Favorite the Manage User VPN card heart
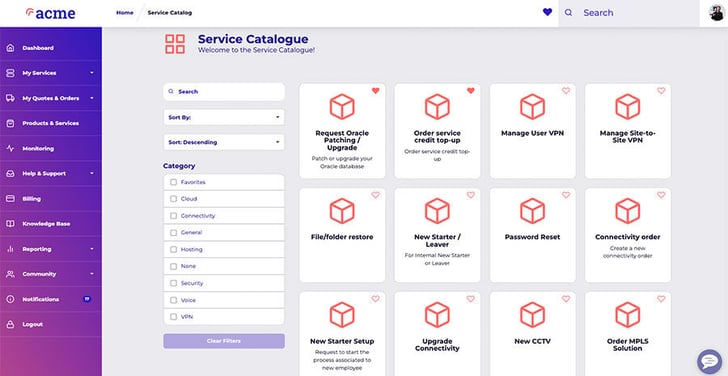Image resolution: width=728 pixels, height=376 pixels. pos(566,91)
